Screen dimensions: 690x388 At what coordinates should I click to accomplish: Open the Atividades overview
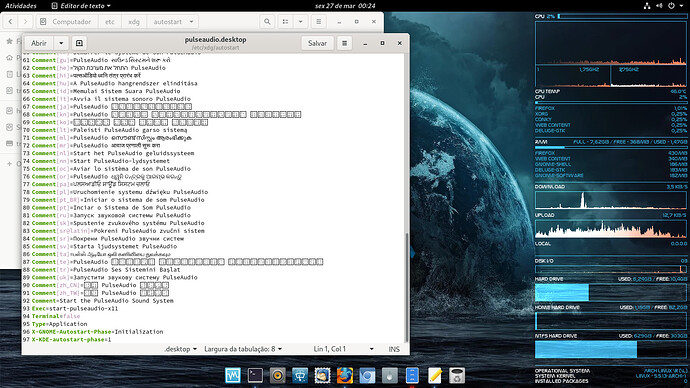21,6
